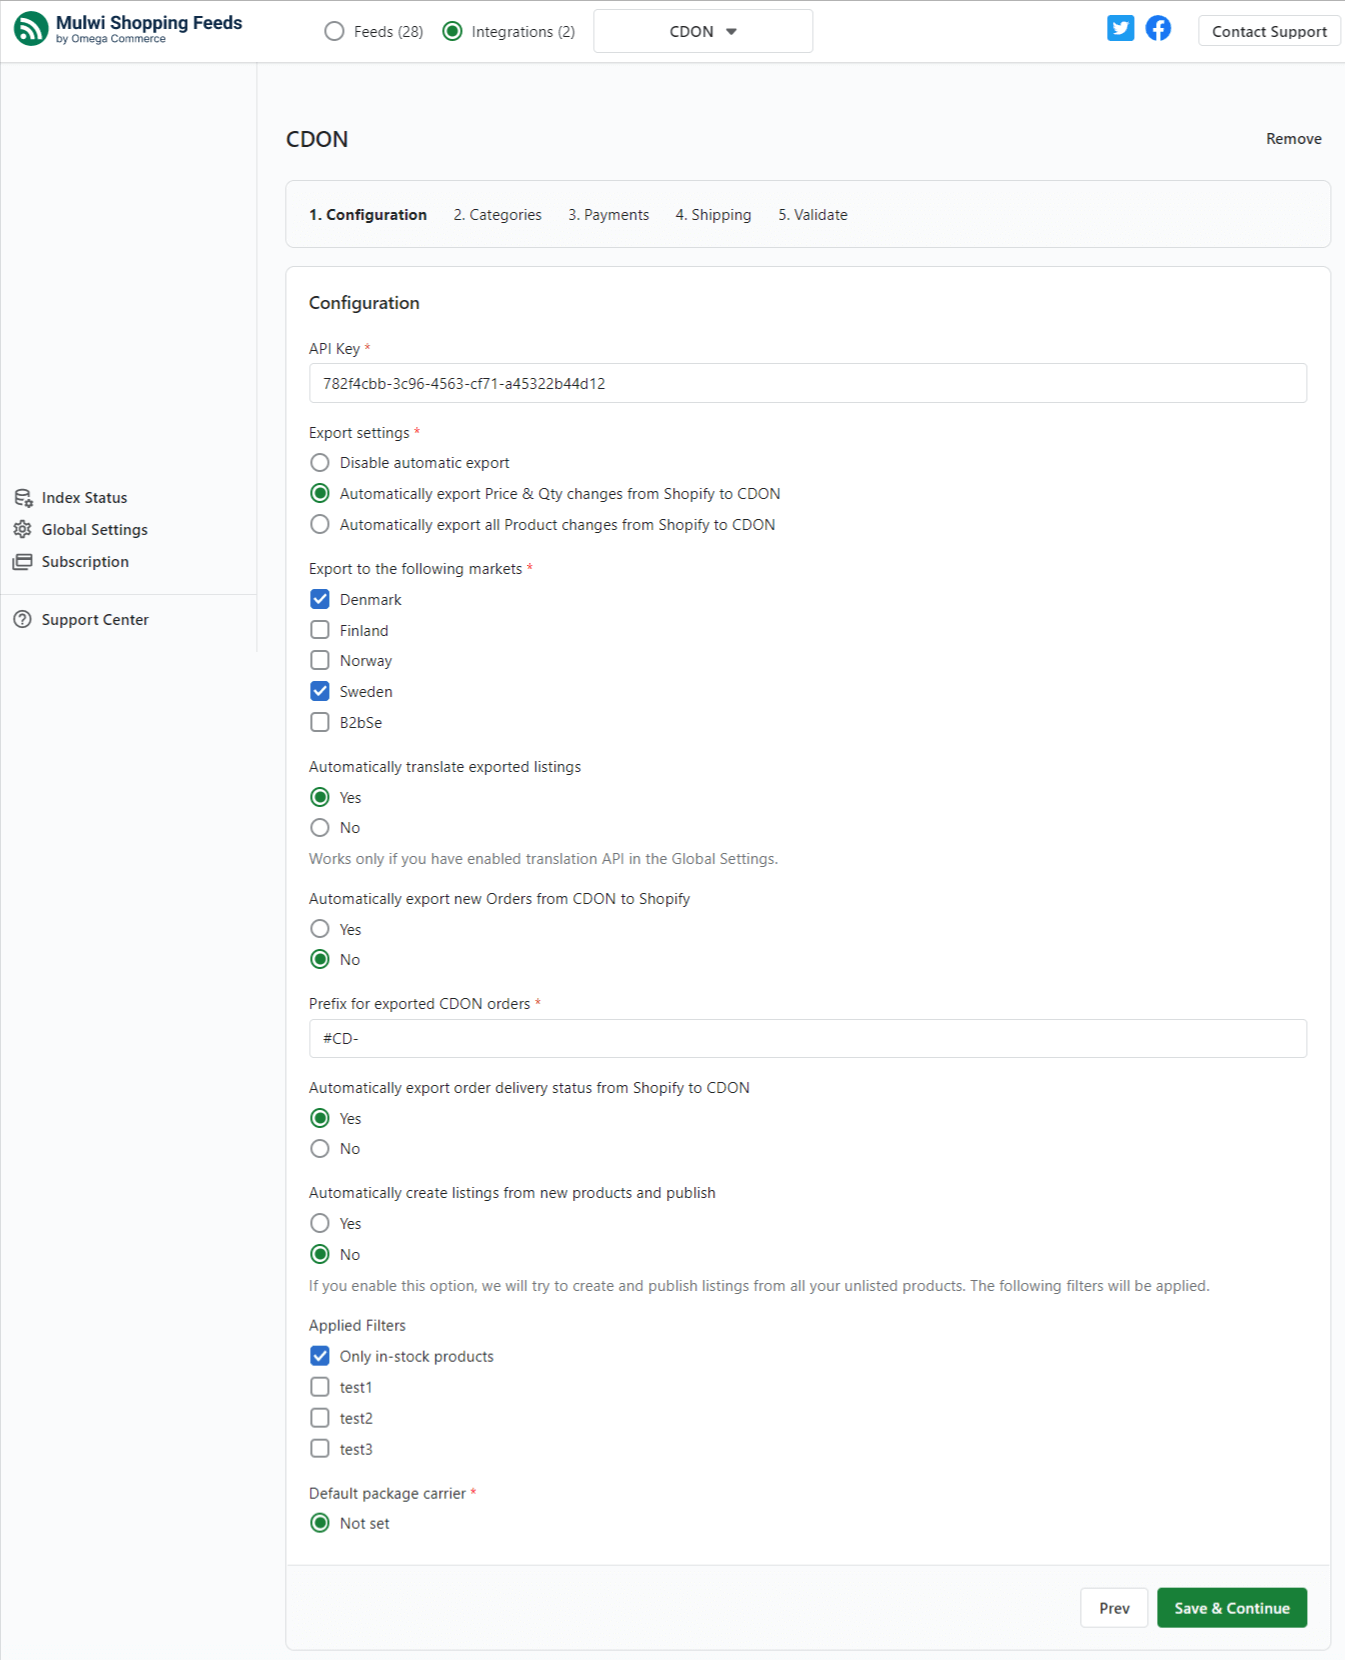
Task: Open the CDON integration dropdown
Action: coord(703,31)
